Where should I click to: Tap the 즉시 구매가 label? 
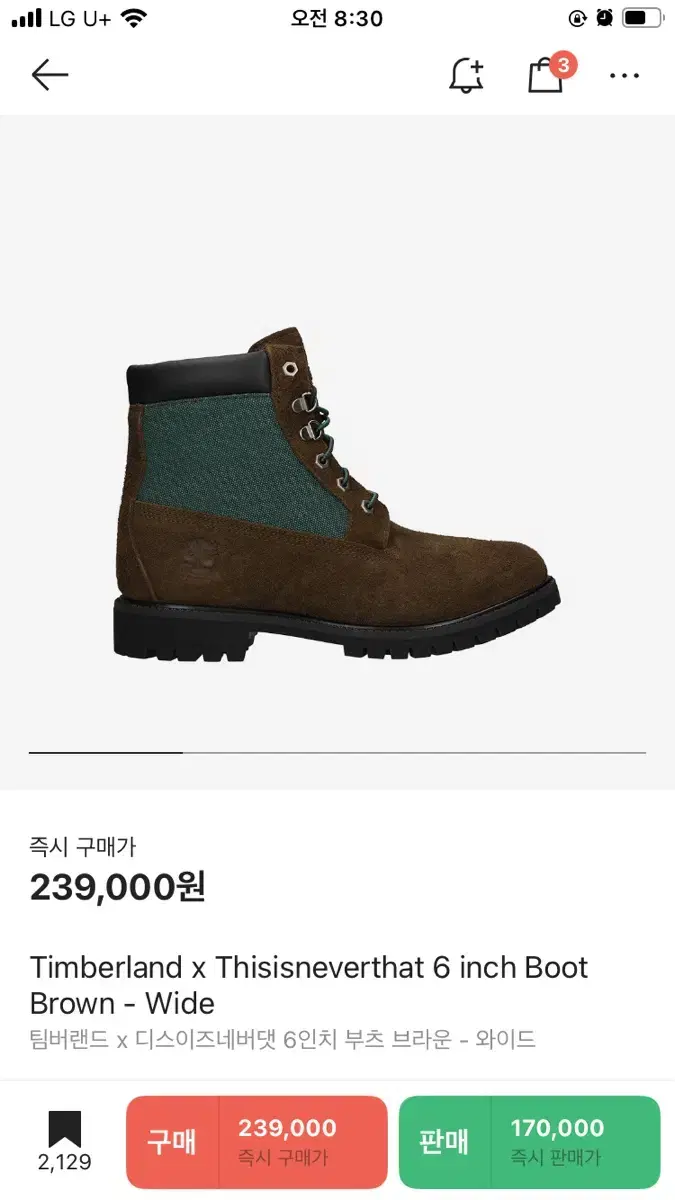coord(83,847)
